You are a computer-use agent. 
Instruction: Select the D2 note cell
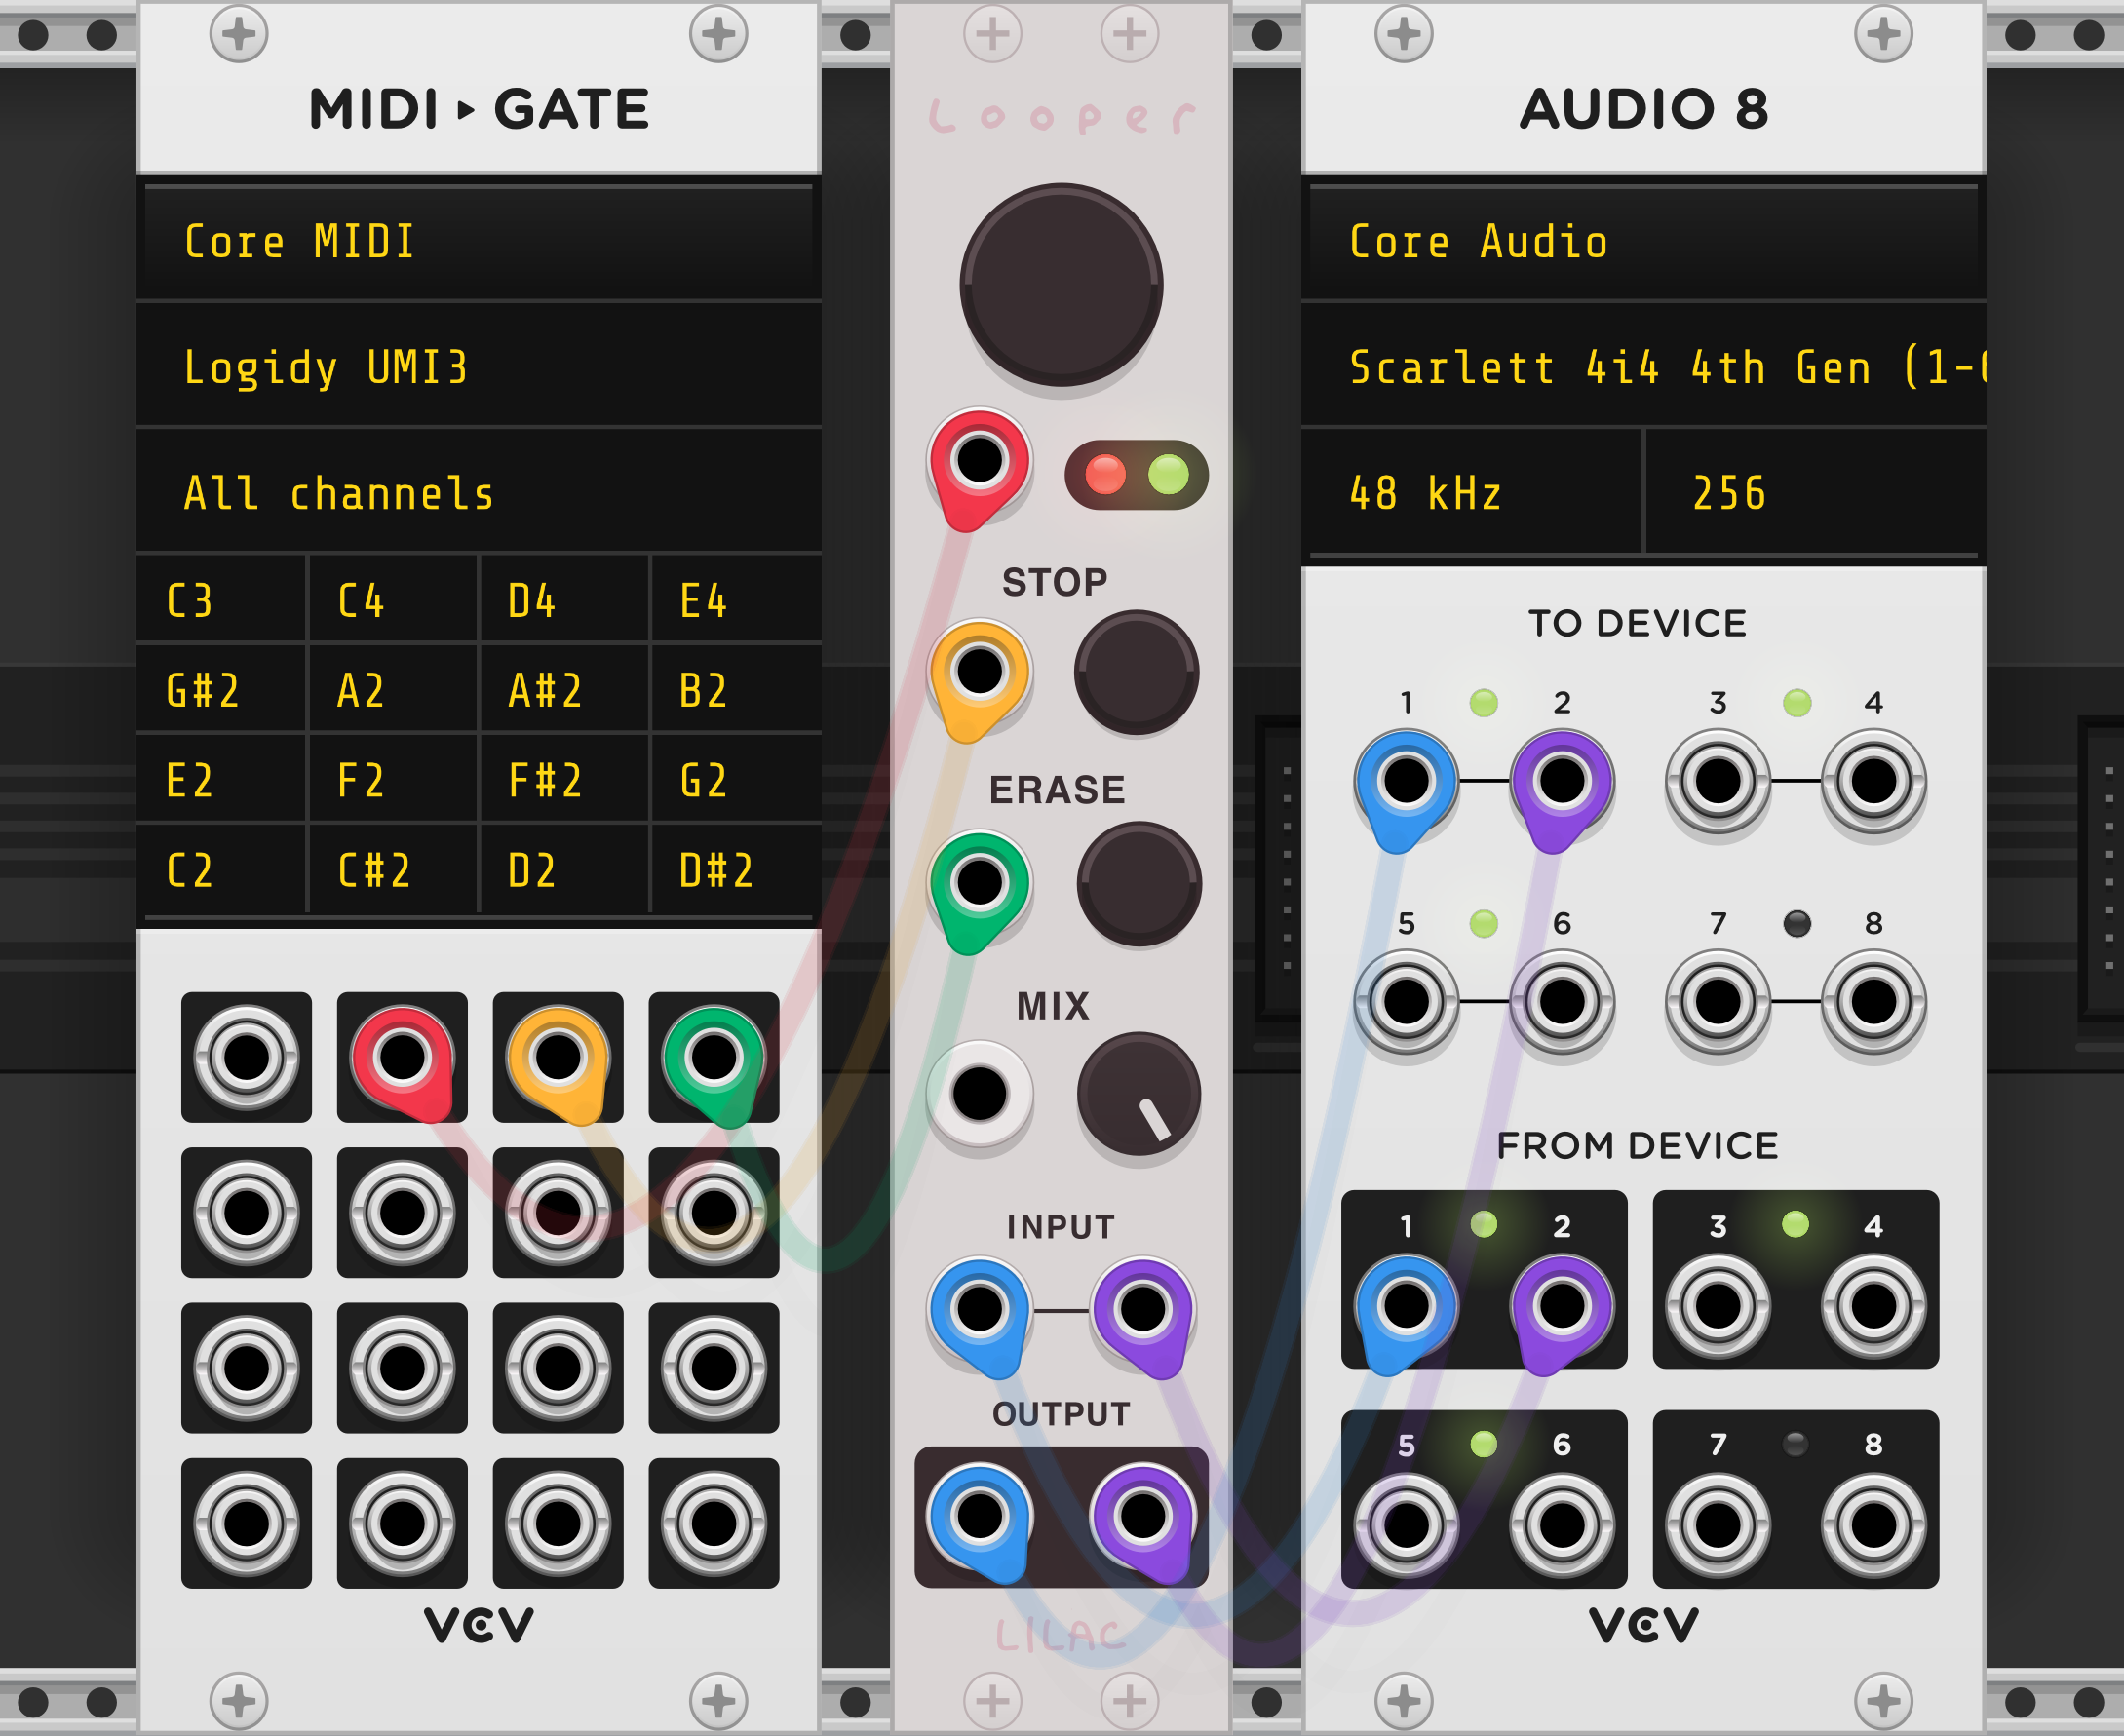pos(564,870)
